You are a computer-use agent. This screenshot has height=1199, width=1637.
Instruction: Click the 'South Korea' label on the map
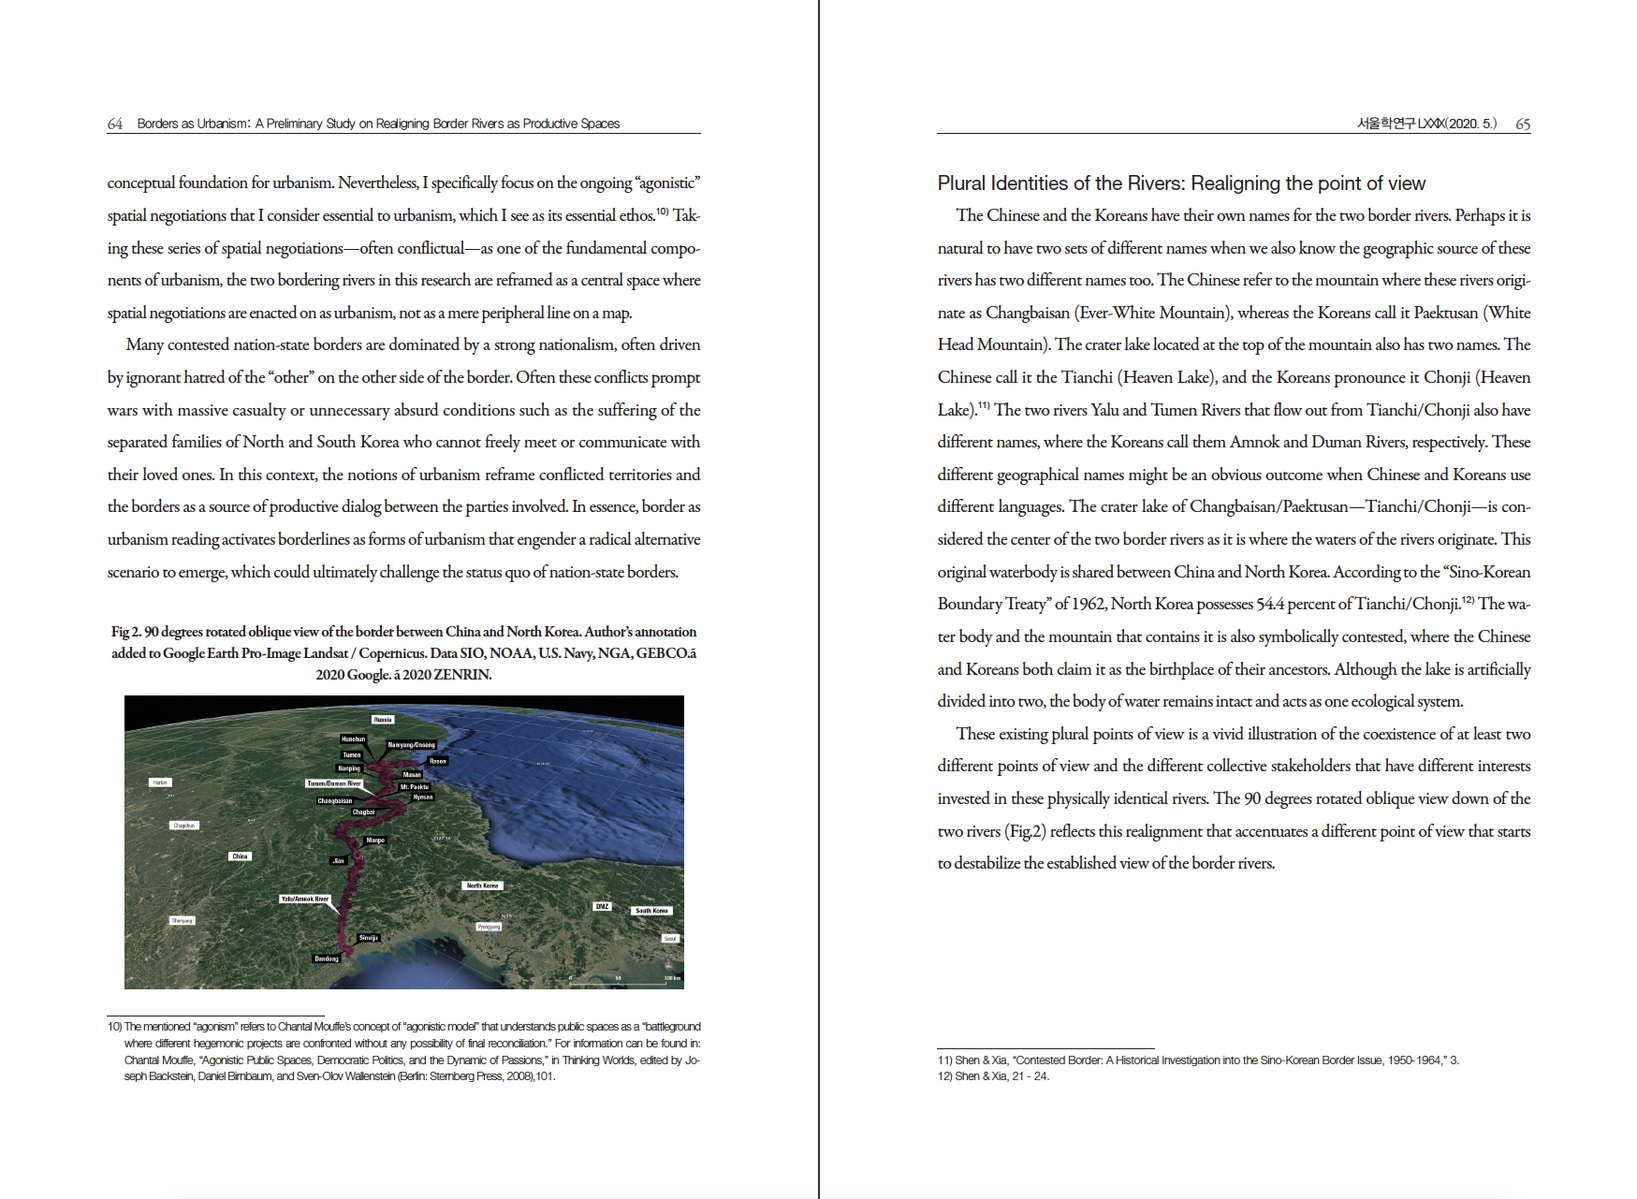click(x=652, y=910)
